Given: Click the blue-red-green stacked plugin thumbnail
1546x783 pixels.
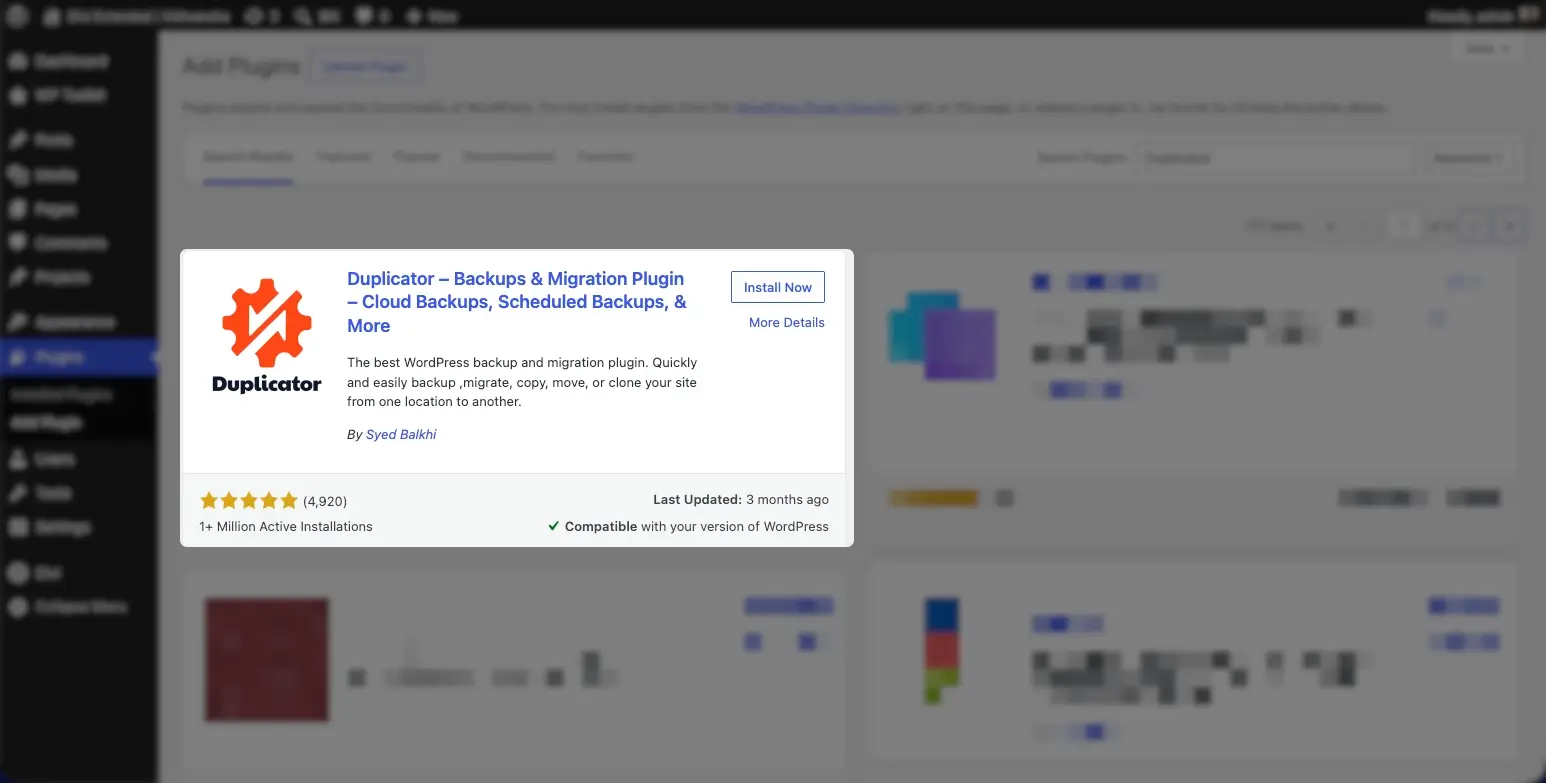Looking at the screenshot, I should coord(941,651).
